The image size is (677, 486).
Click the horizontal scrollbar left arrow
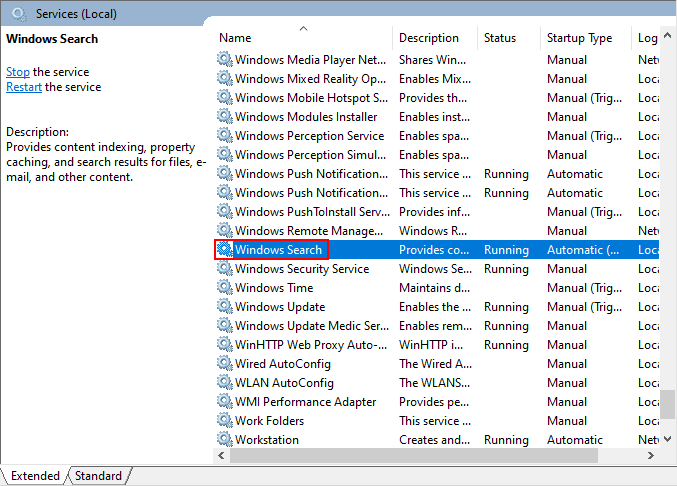[221, 455]
